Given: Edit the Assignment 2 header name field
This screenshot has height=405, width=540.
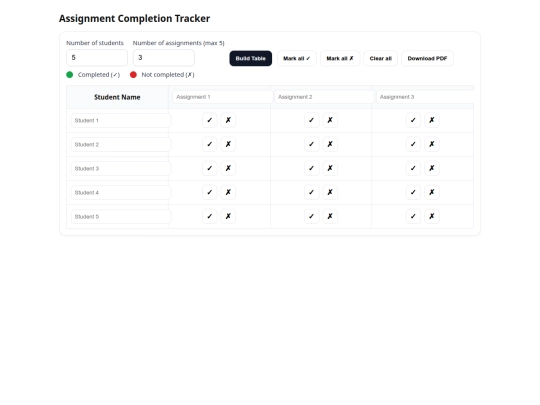Looking at the screenshot, I should [324, 97].
